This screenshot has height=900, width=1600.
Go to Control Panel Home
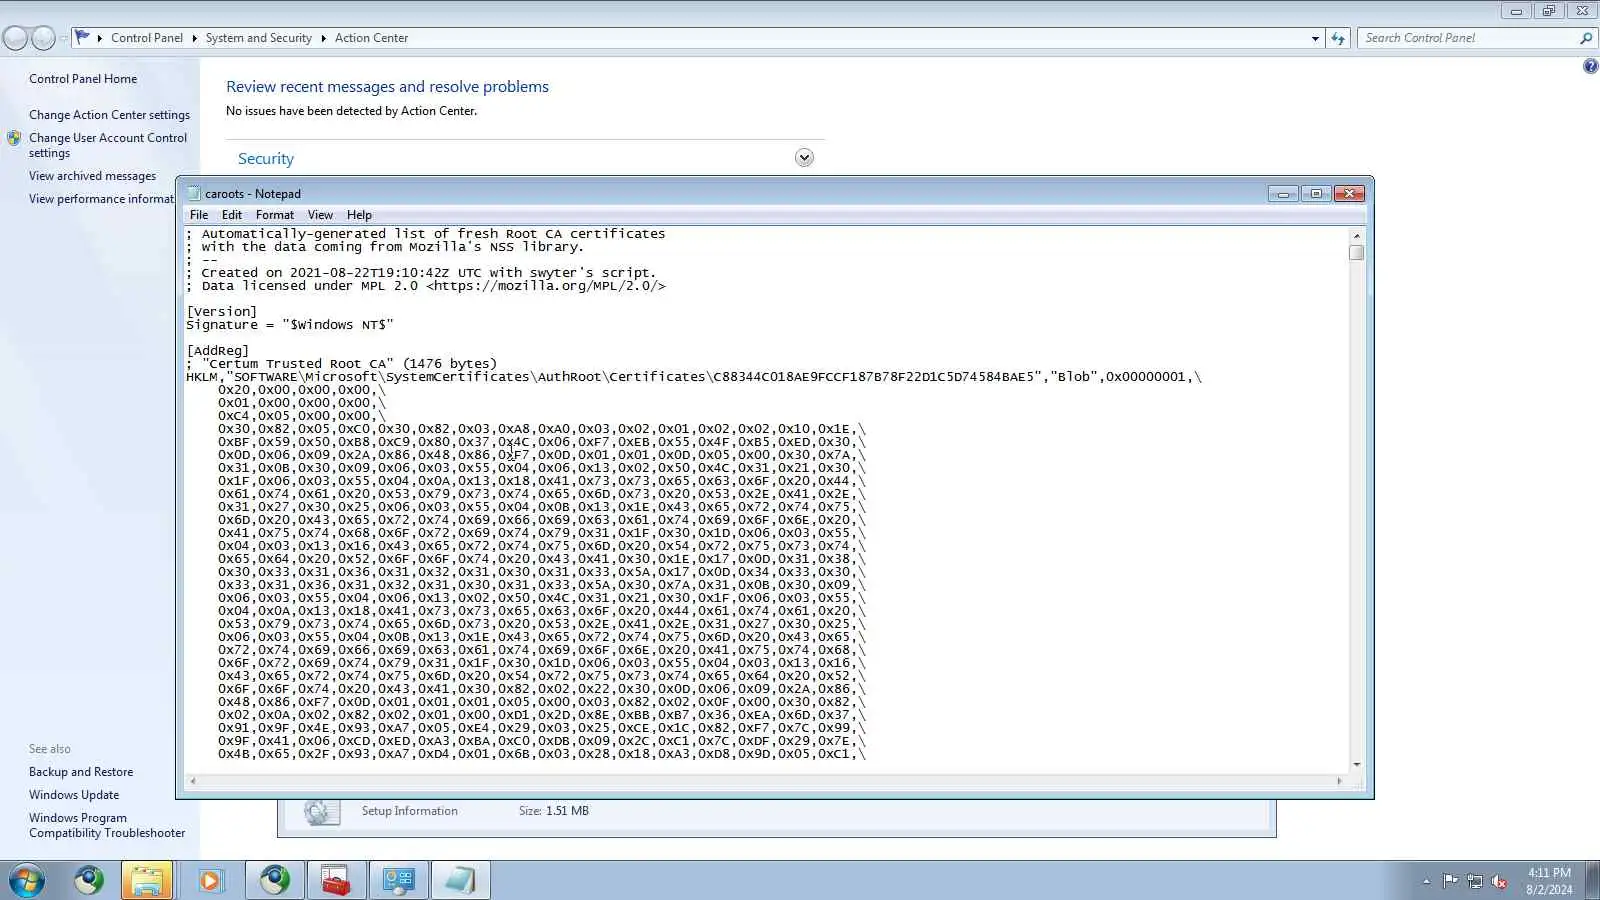(83, 79)
